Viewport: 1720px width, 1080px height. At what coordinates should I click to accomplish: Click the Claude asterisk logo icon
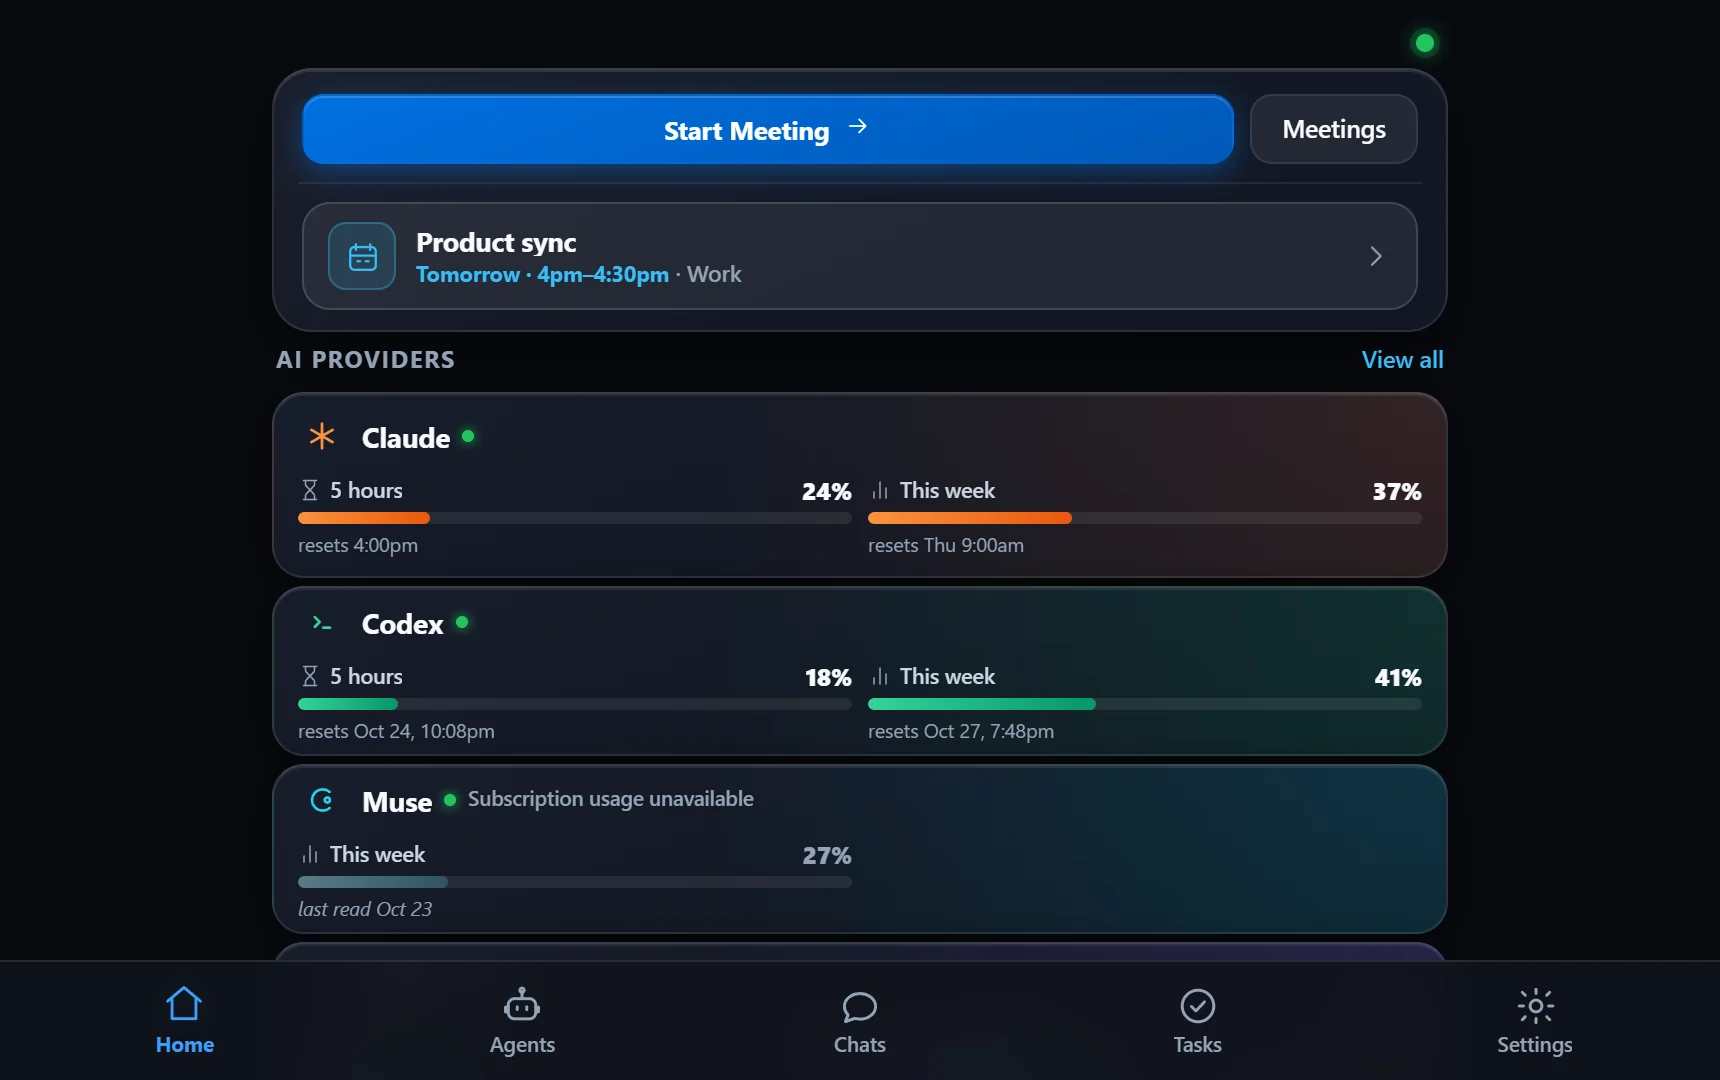(322, 436)
